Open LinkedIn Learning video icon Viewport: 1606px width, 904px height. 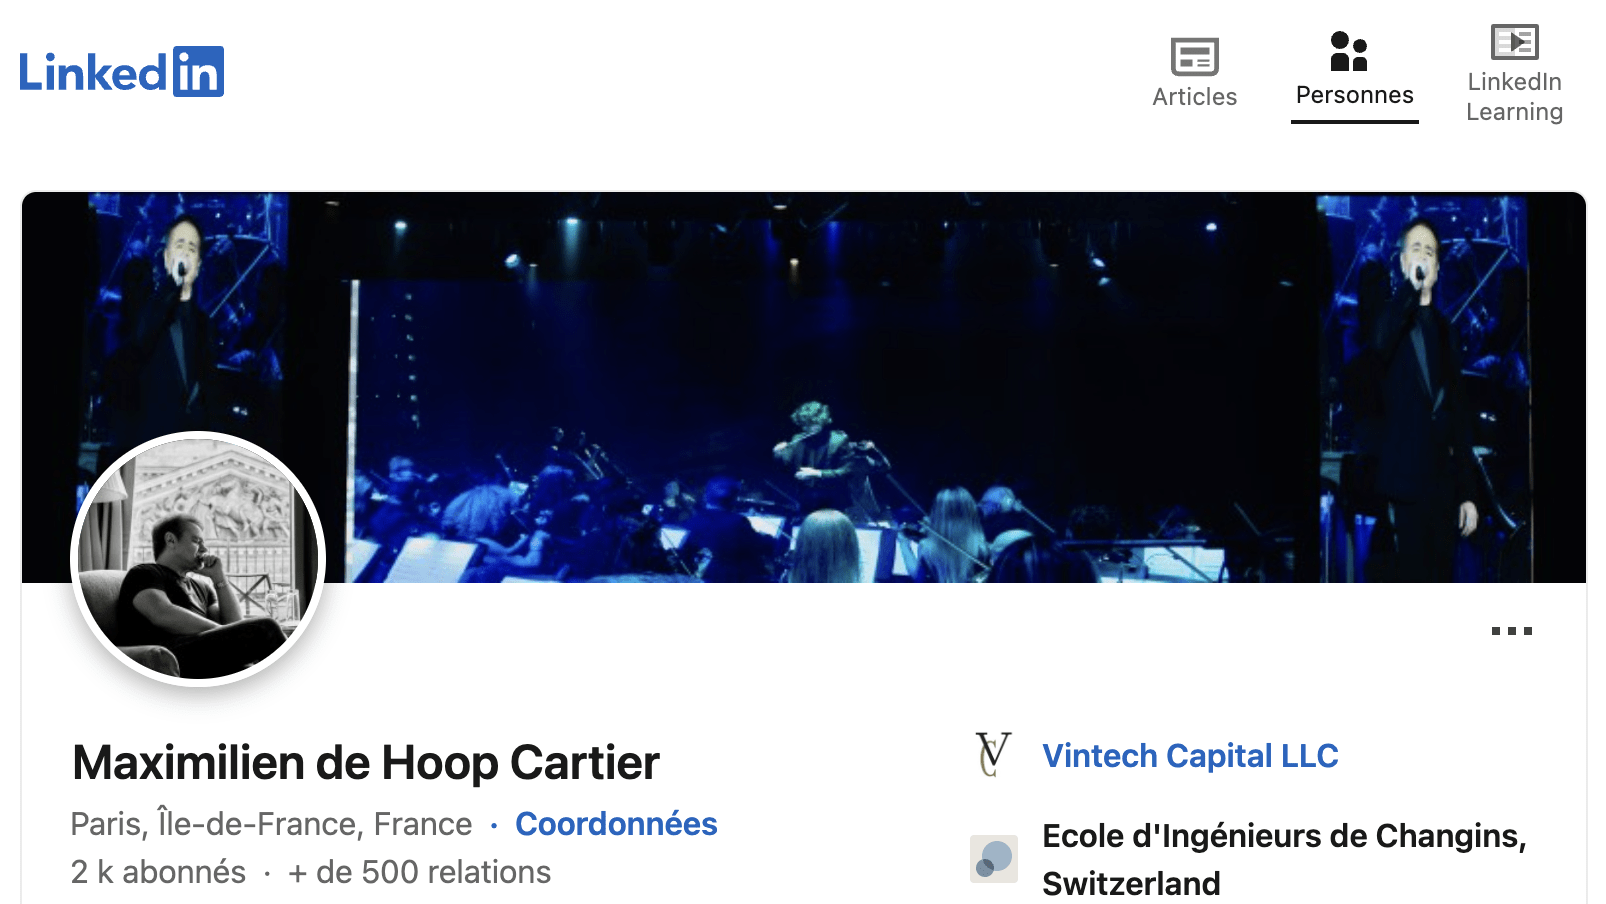click(x=1514, y=42)
